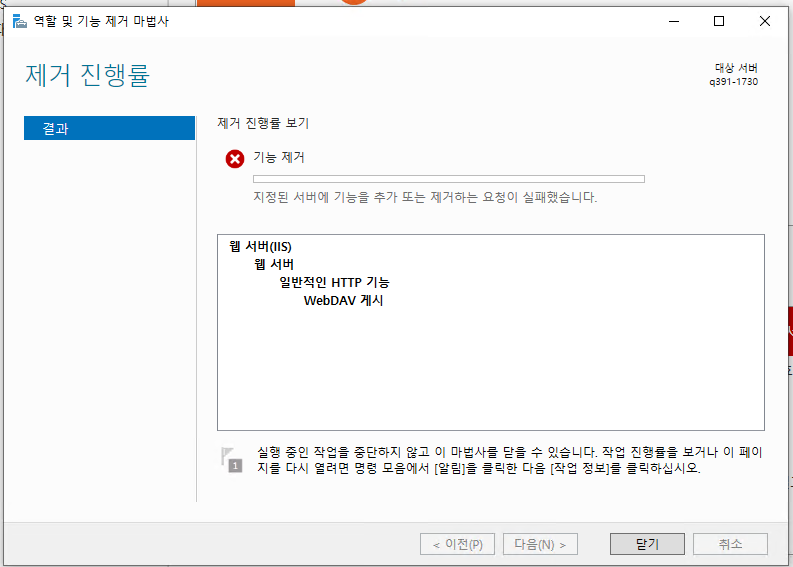Click the red error icon beside 기능 제거
This screenshot has height=567, width=793.
tap(235, 159)
